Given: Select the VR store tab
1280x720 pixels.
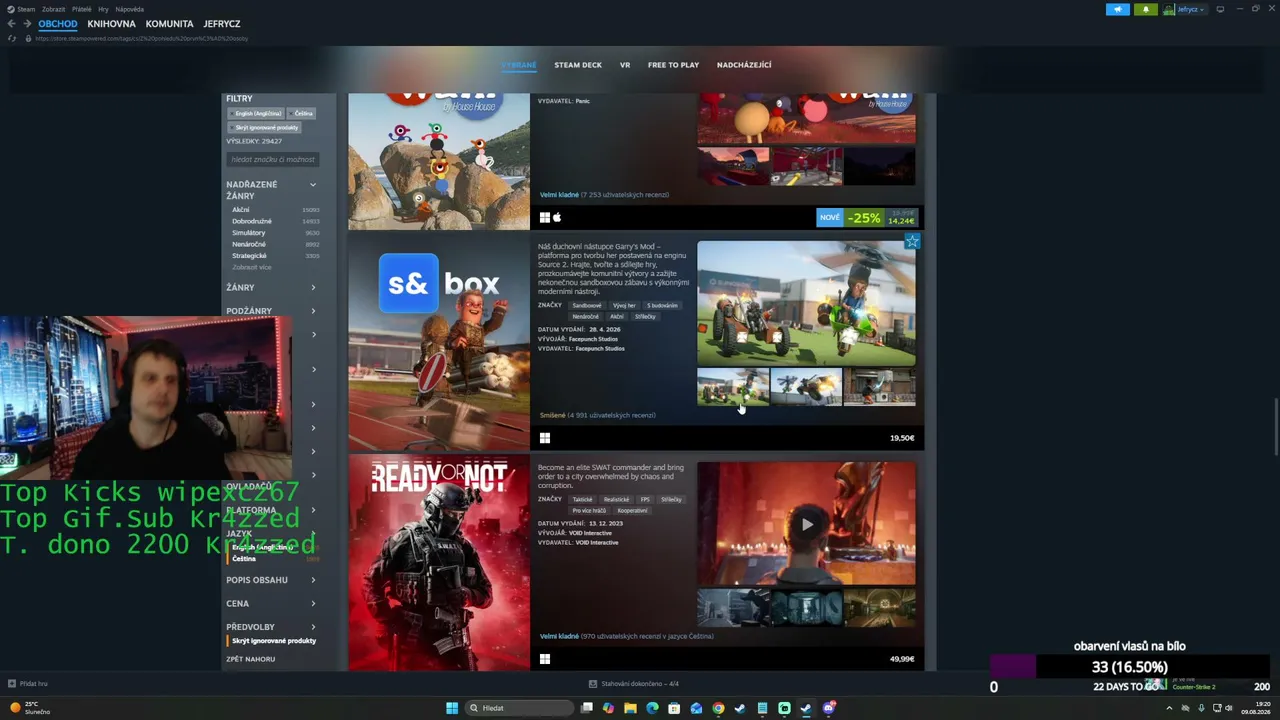Looking at the screenshot, I should (625, 65).
